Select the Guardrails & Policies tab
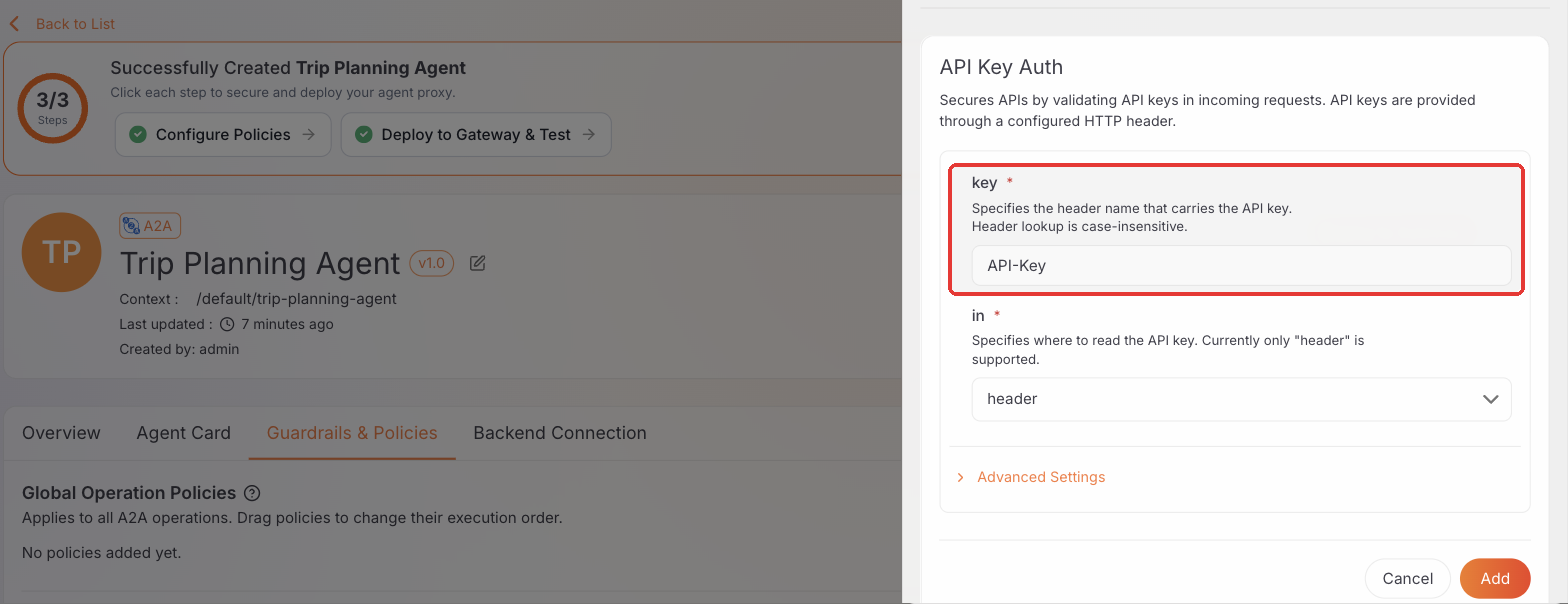This screenshot has width=1568, height=604. point(352,433)
